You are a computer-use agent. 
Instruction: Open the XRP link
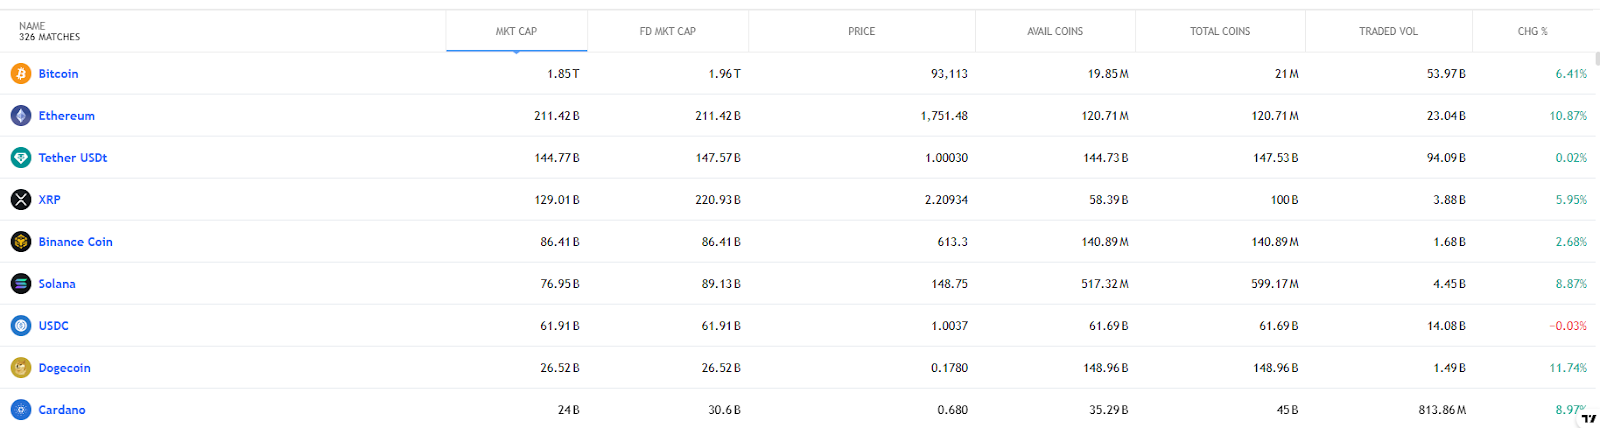coord(49,200)
